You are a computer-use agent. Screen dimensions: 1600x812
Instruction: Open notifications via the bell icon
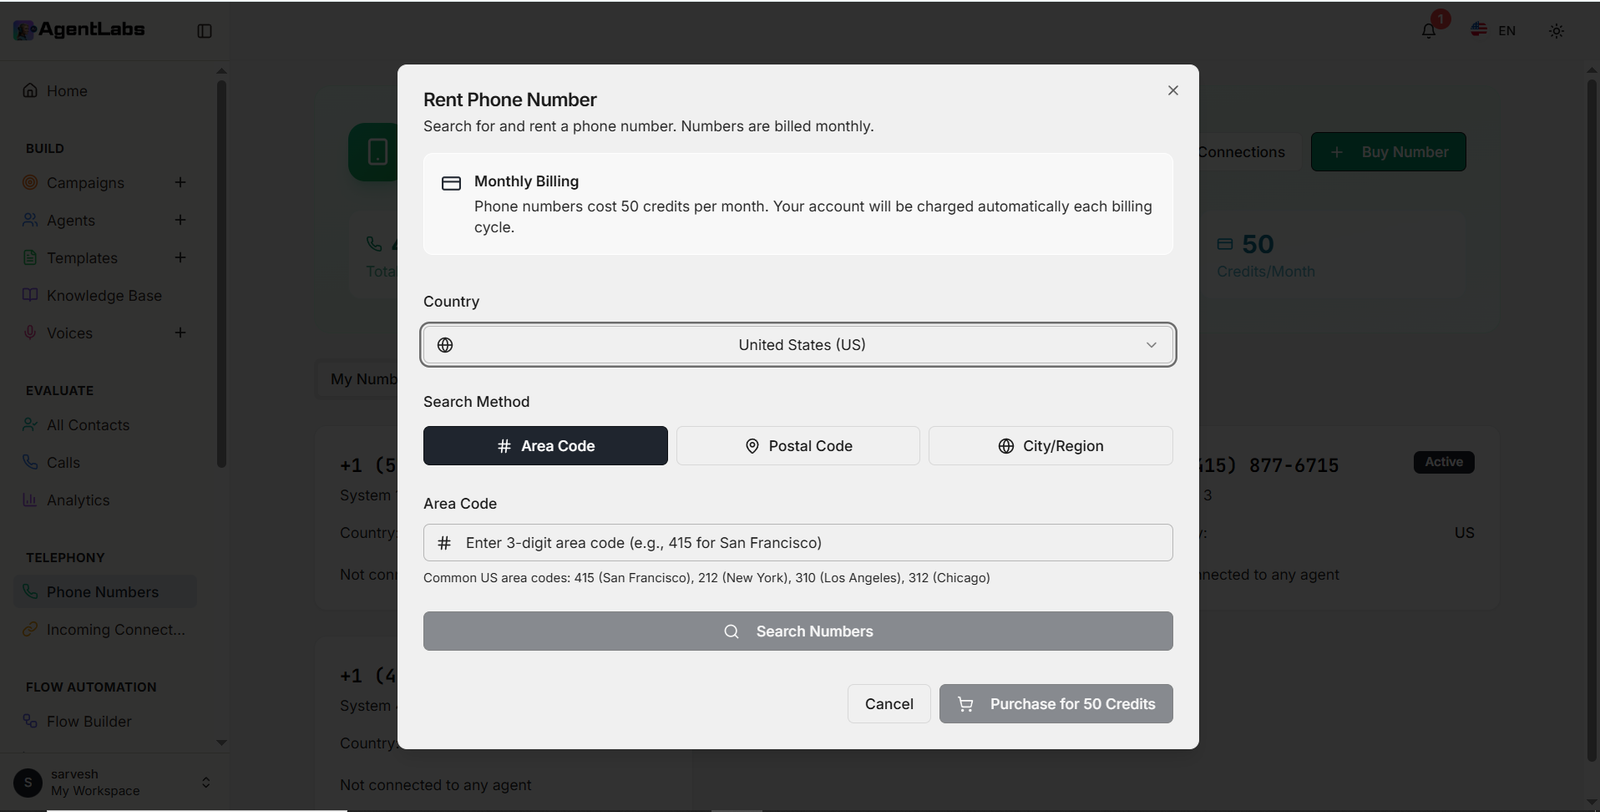point(1427,30)
